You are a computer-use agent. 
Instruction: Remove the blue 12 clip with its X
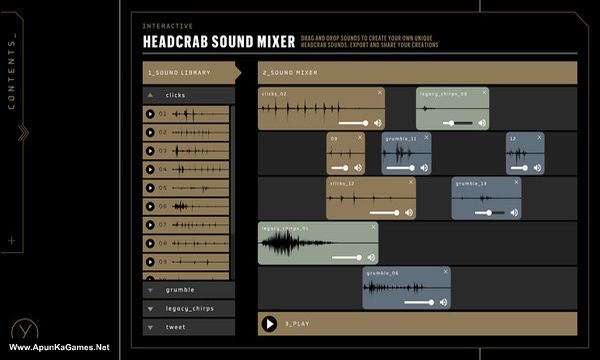tap(539, 137)
